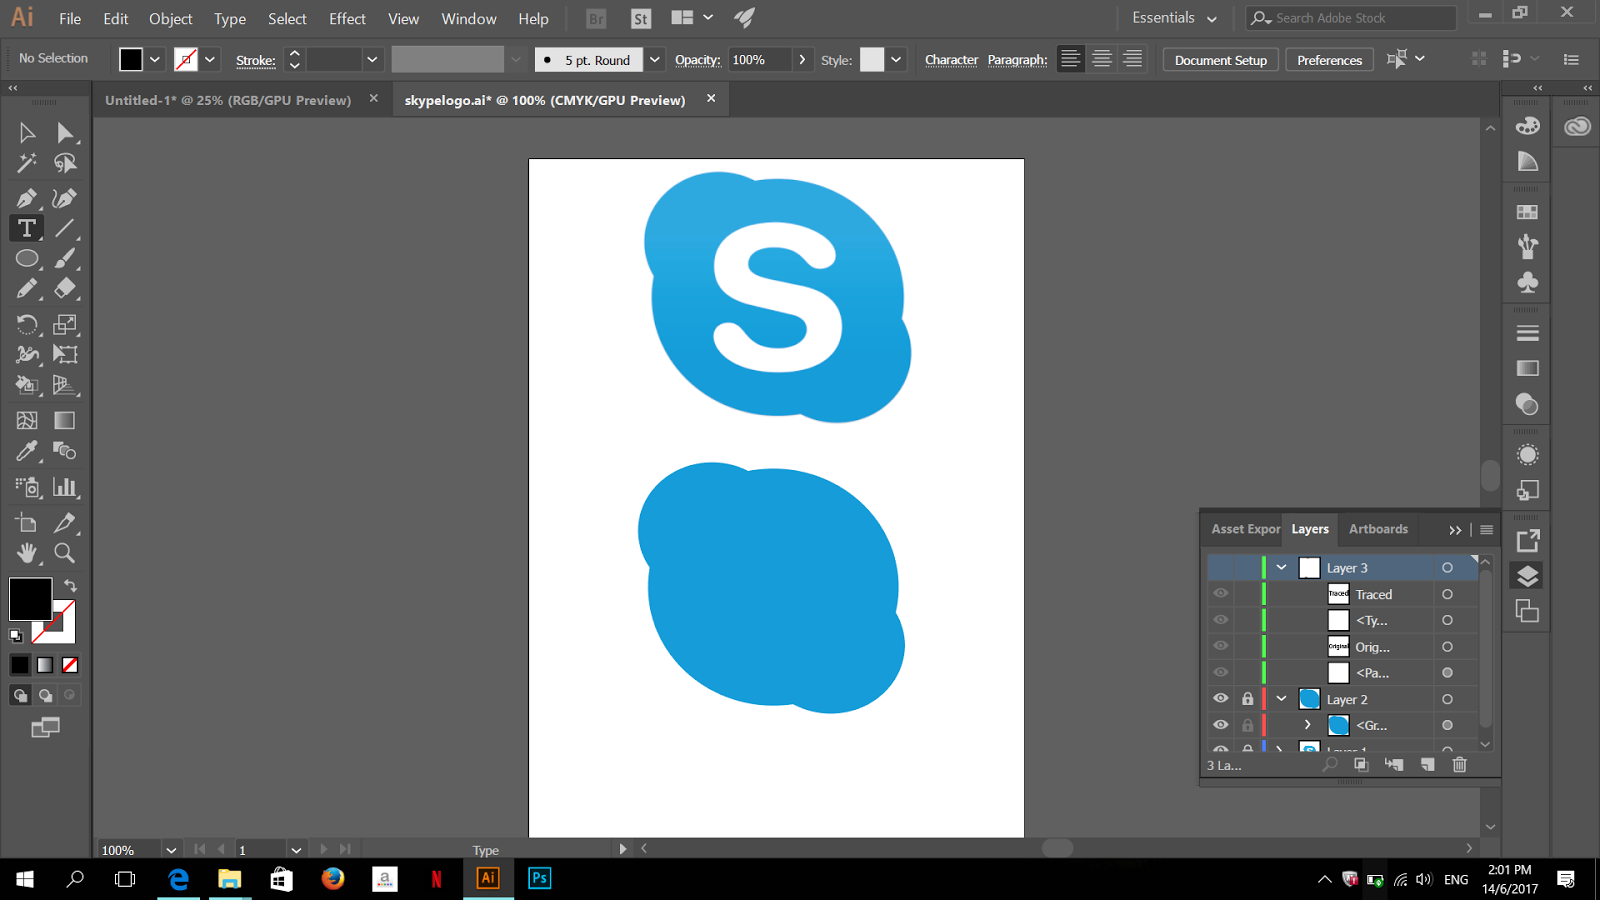The width and height of the screenshot is (1600, 900).
Task: Switch to the Asset Export panel tab
Action: click(x=1245, y=529)
